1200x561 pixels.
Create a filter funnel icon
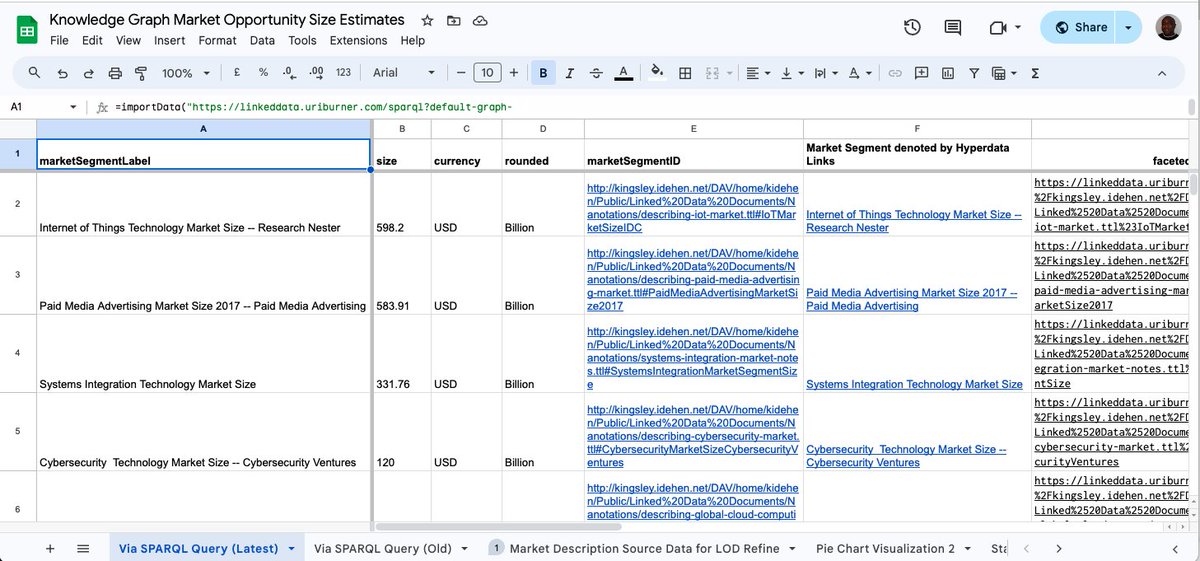coord(973,73)
